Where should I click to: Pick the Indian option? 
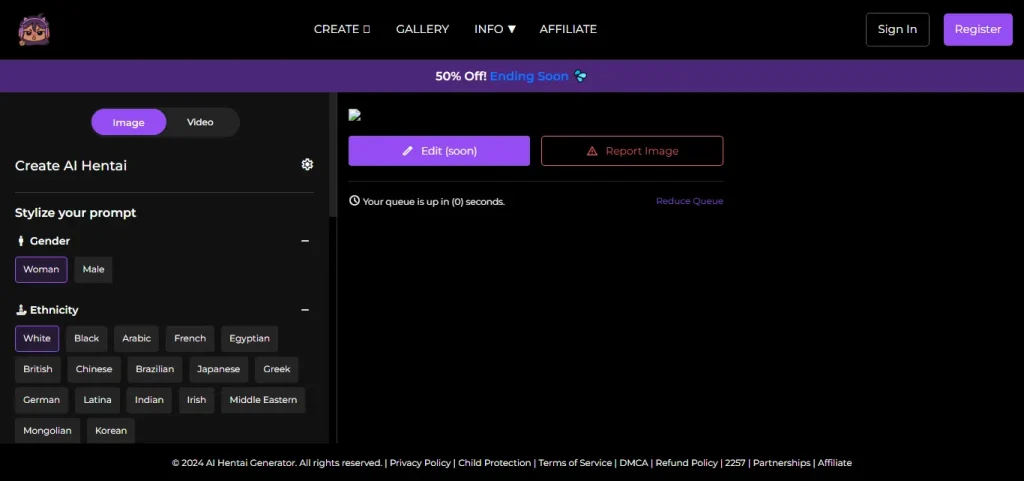click(x=150, y=400)
